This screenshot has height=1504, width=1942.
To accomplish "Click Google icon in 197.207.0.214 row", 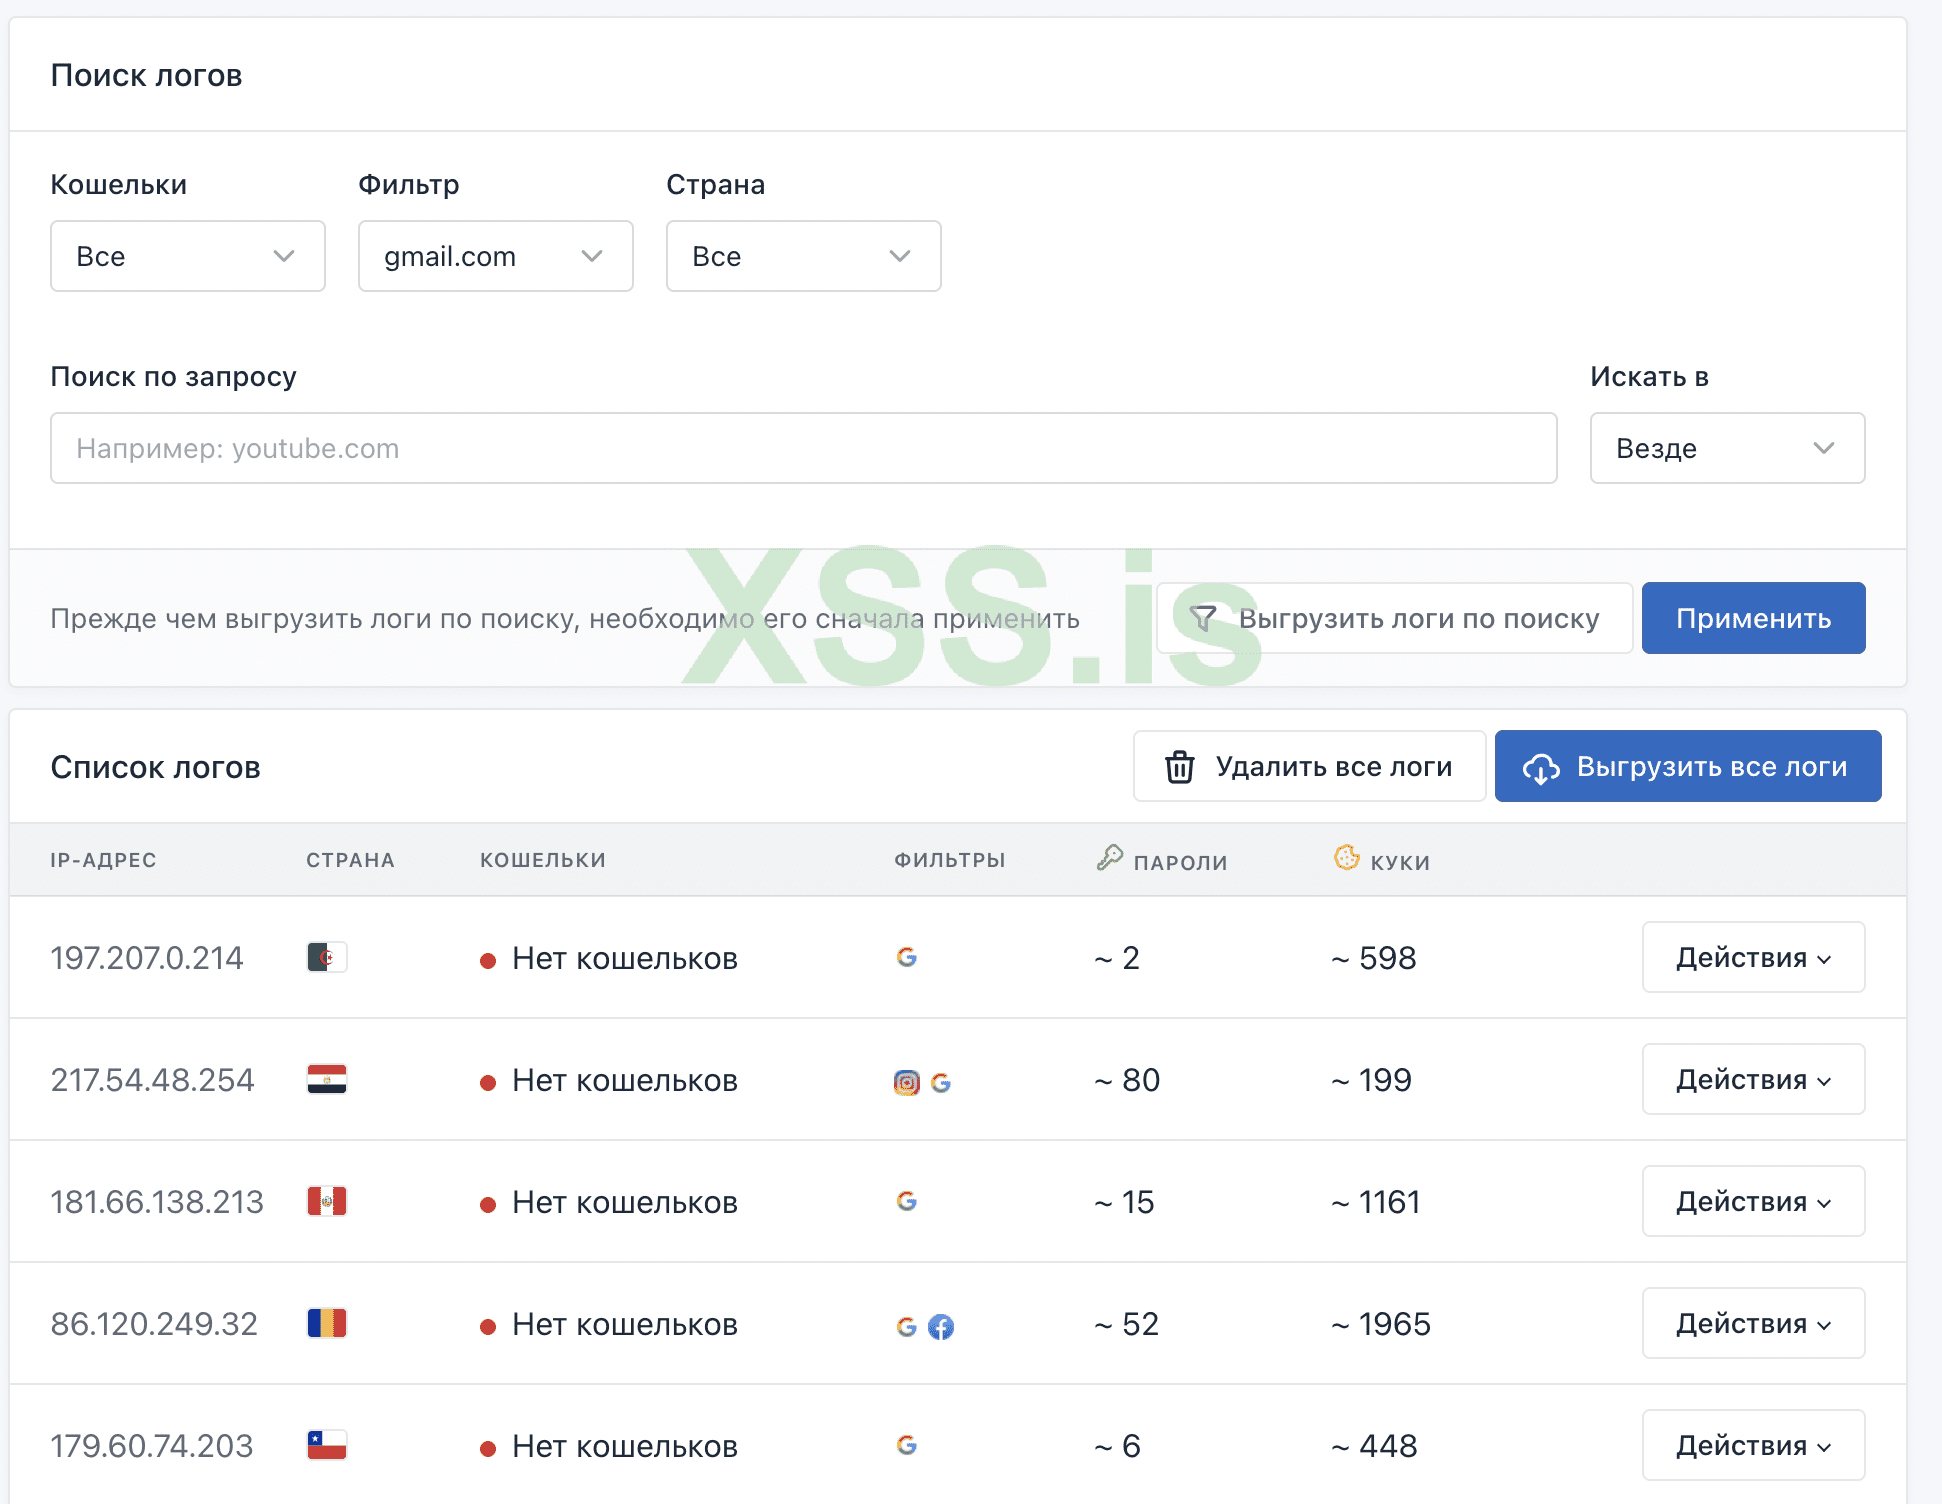I will pyautogui.click(x=907, y=957).
